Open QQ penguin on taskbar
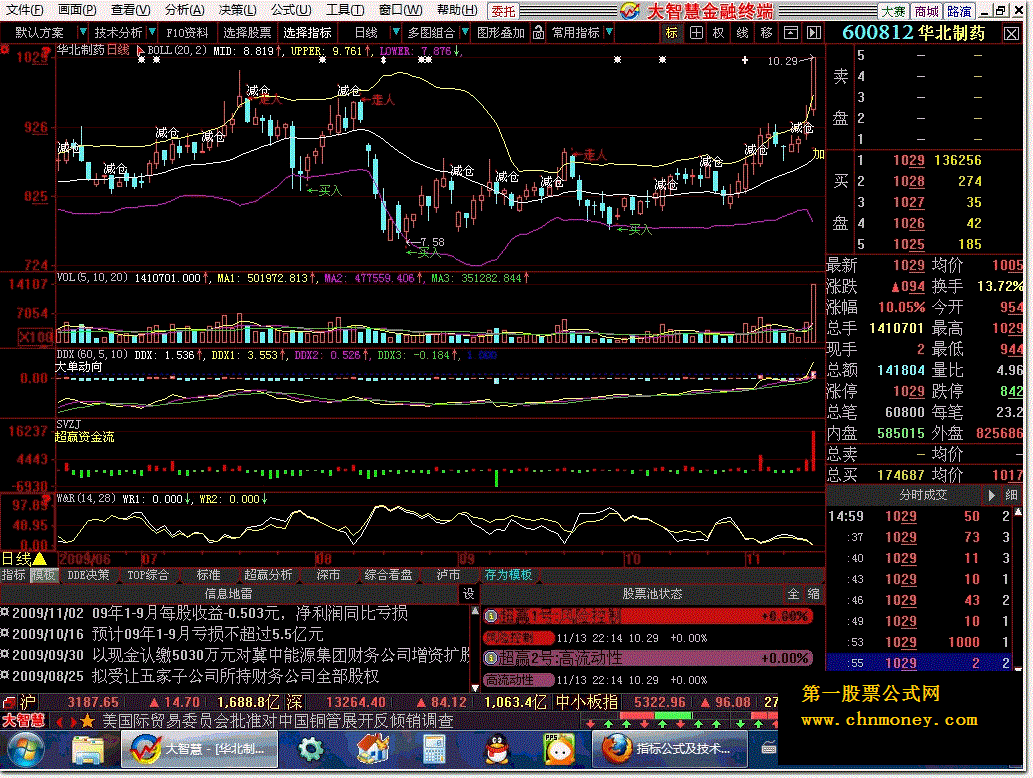 click(497, 750)
